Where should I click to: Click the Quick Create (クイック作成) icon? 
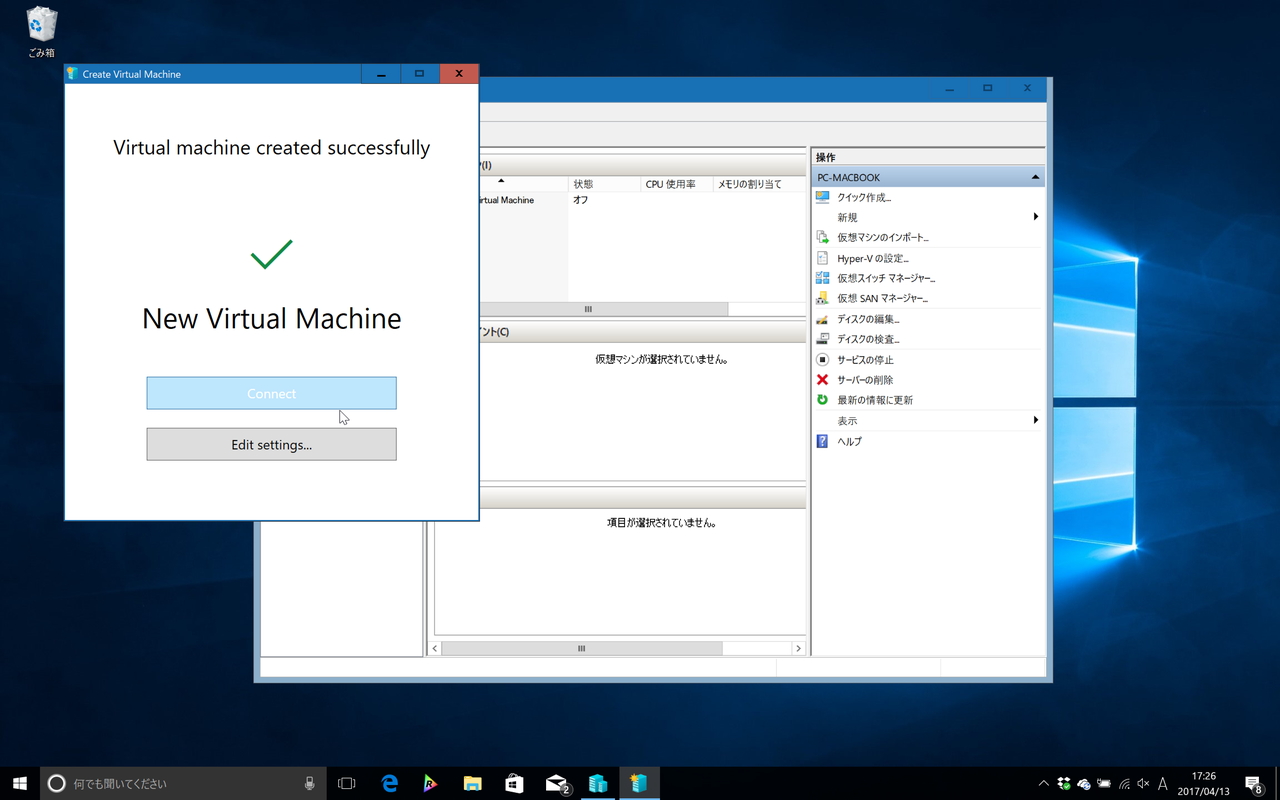[823, 197]
